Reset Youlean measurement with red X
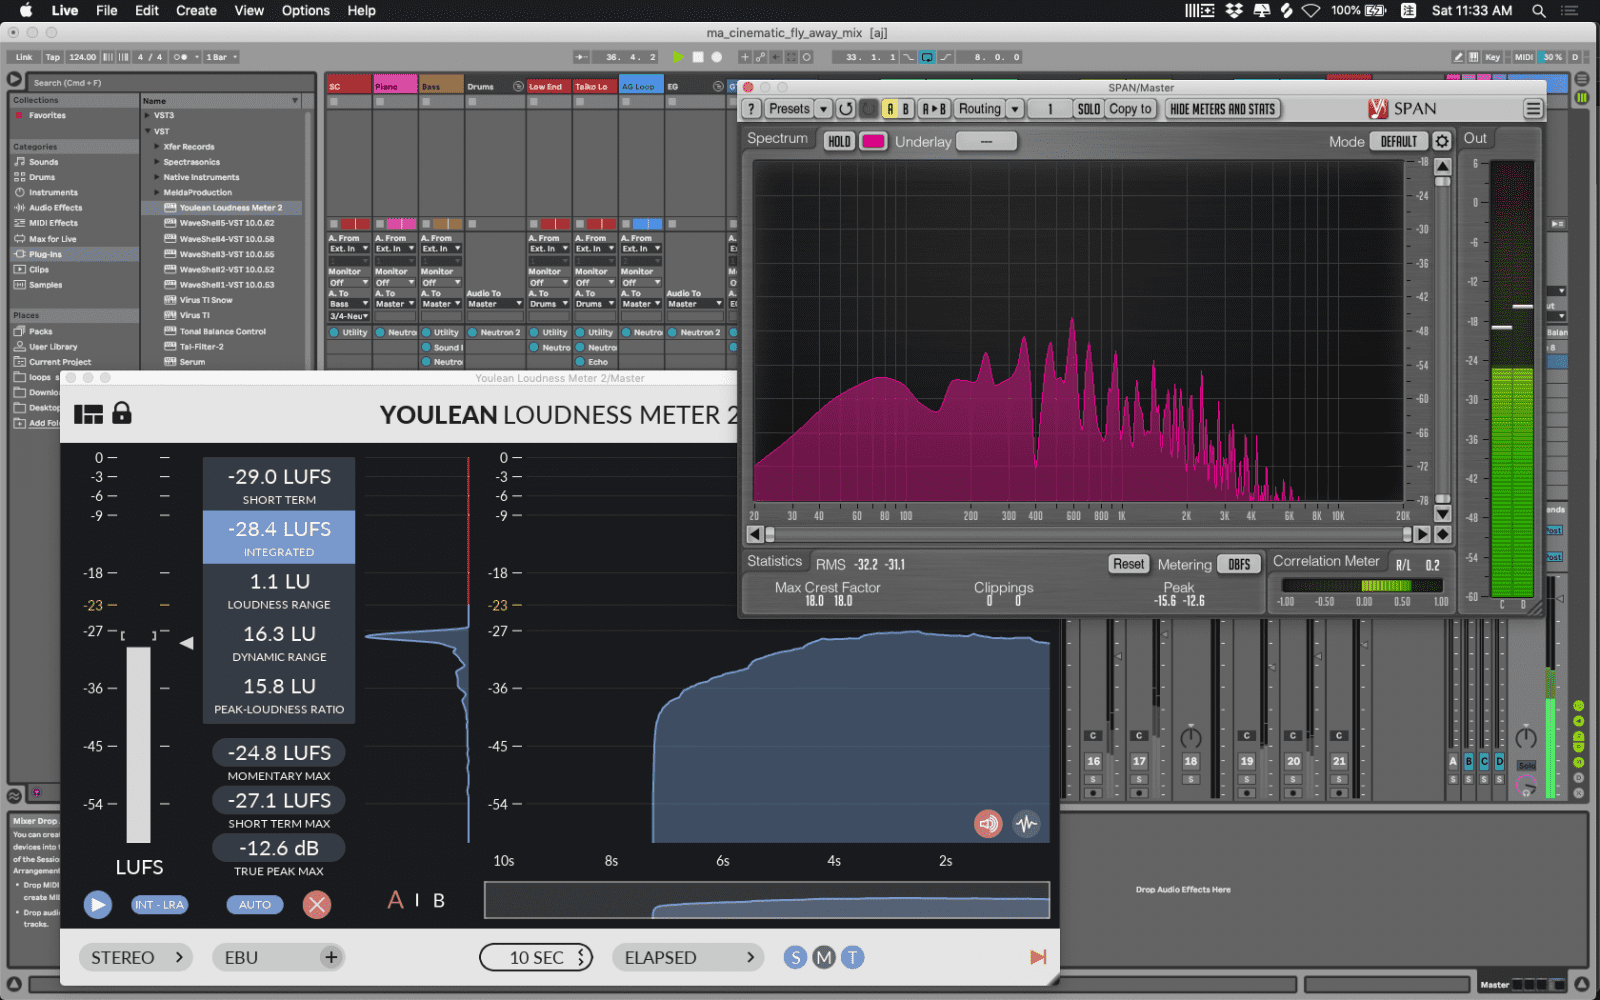1600x1000 pixels. click(x=317, y=905)
